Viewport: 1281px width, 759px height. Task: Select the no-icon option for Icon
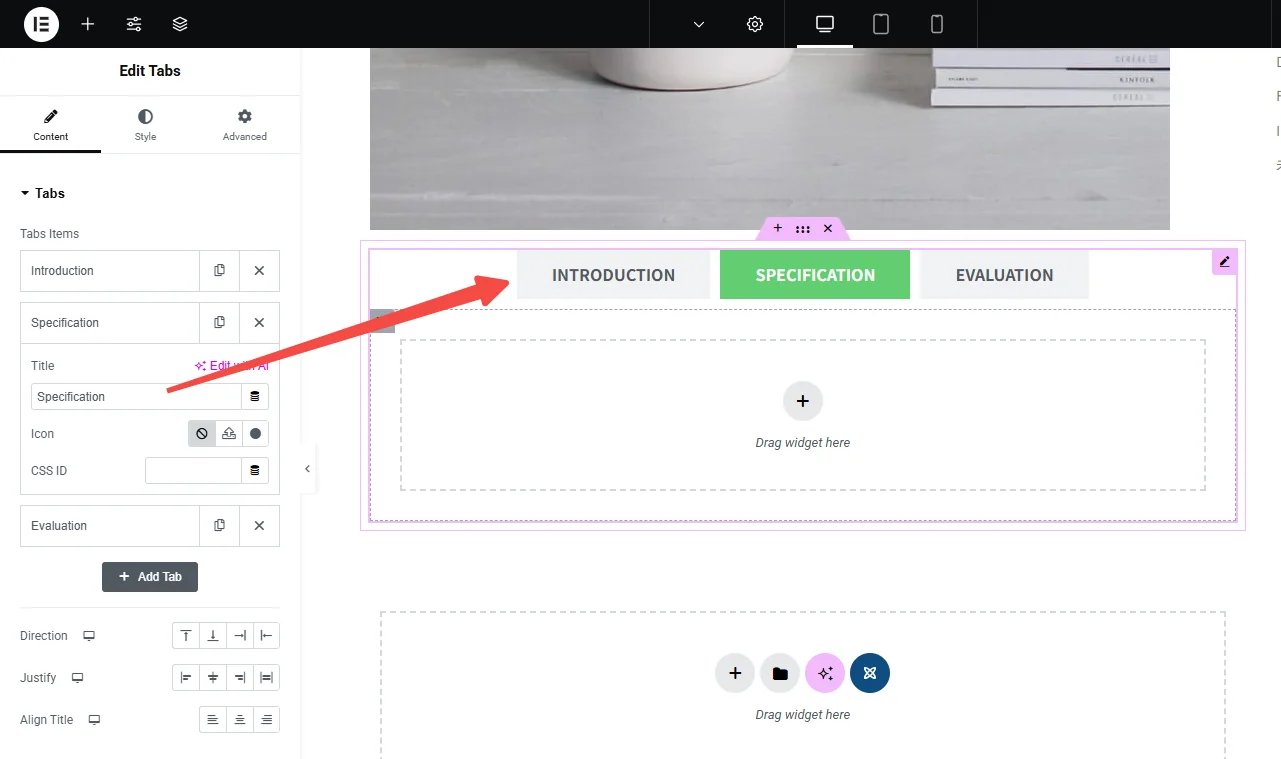point(202,434)
